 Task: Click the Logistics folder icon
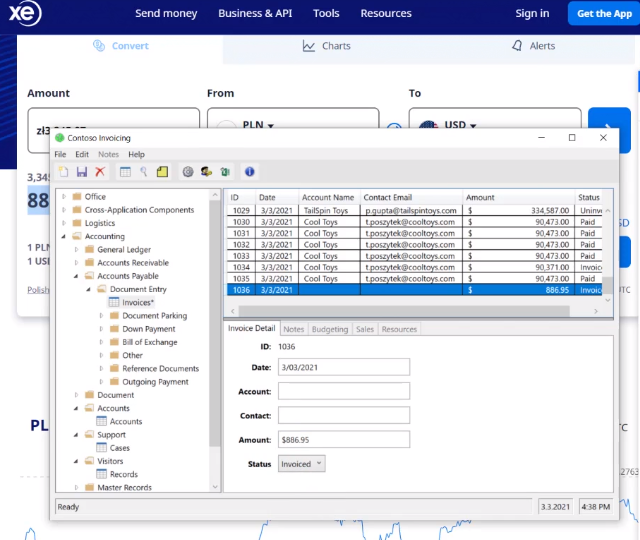(77, 223)
